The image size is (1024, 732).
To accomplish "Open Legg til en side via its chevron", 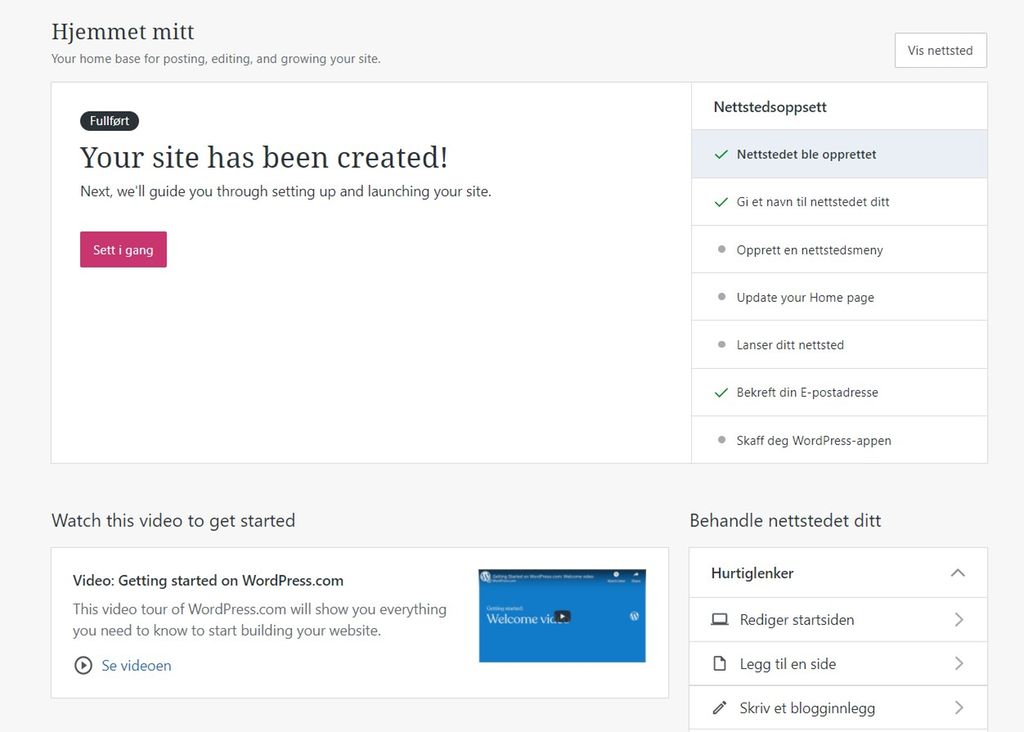I will [x=958, y=663].
